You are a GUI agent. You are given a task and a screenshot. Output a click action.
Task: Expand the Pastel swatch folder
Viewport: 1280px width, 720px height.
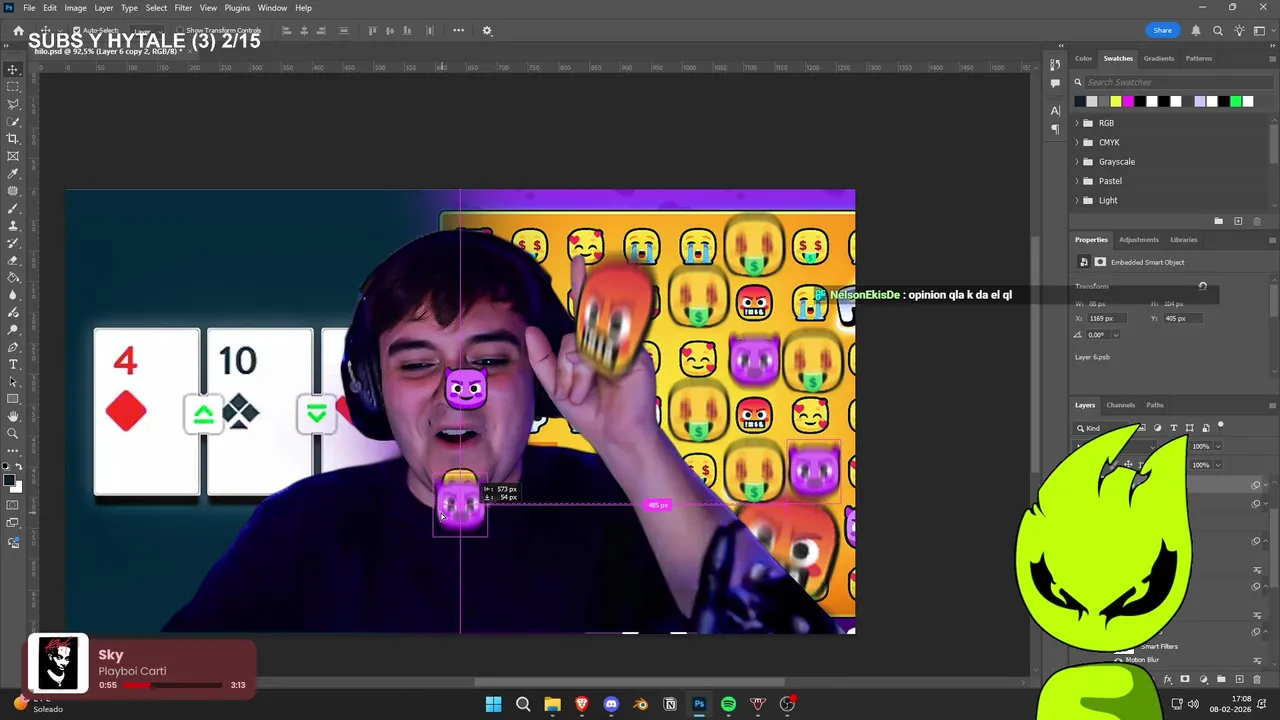click(1077, 181)
